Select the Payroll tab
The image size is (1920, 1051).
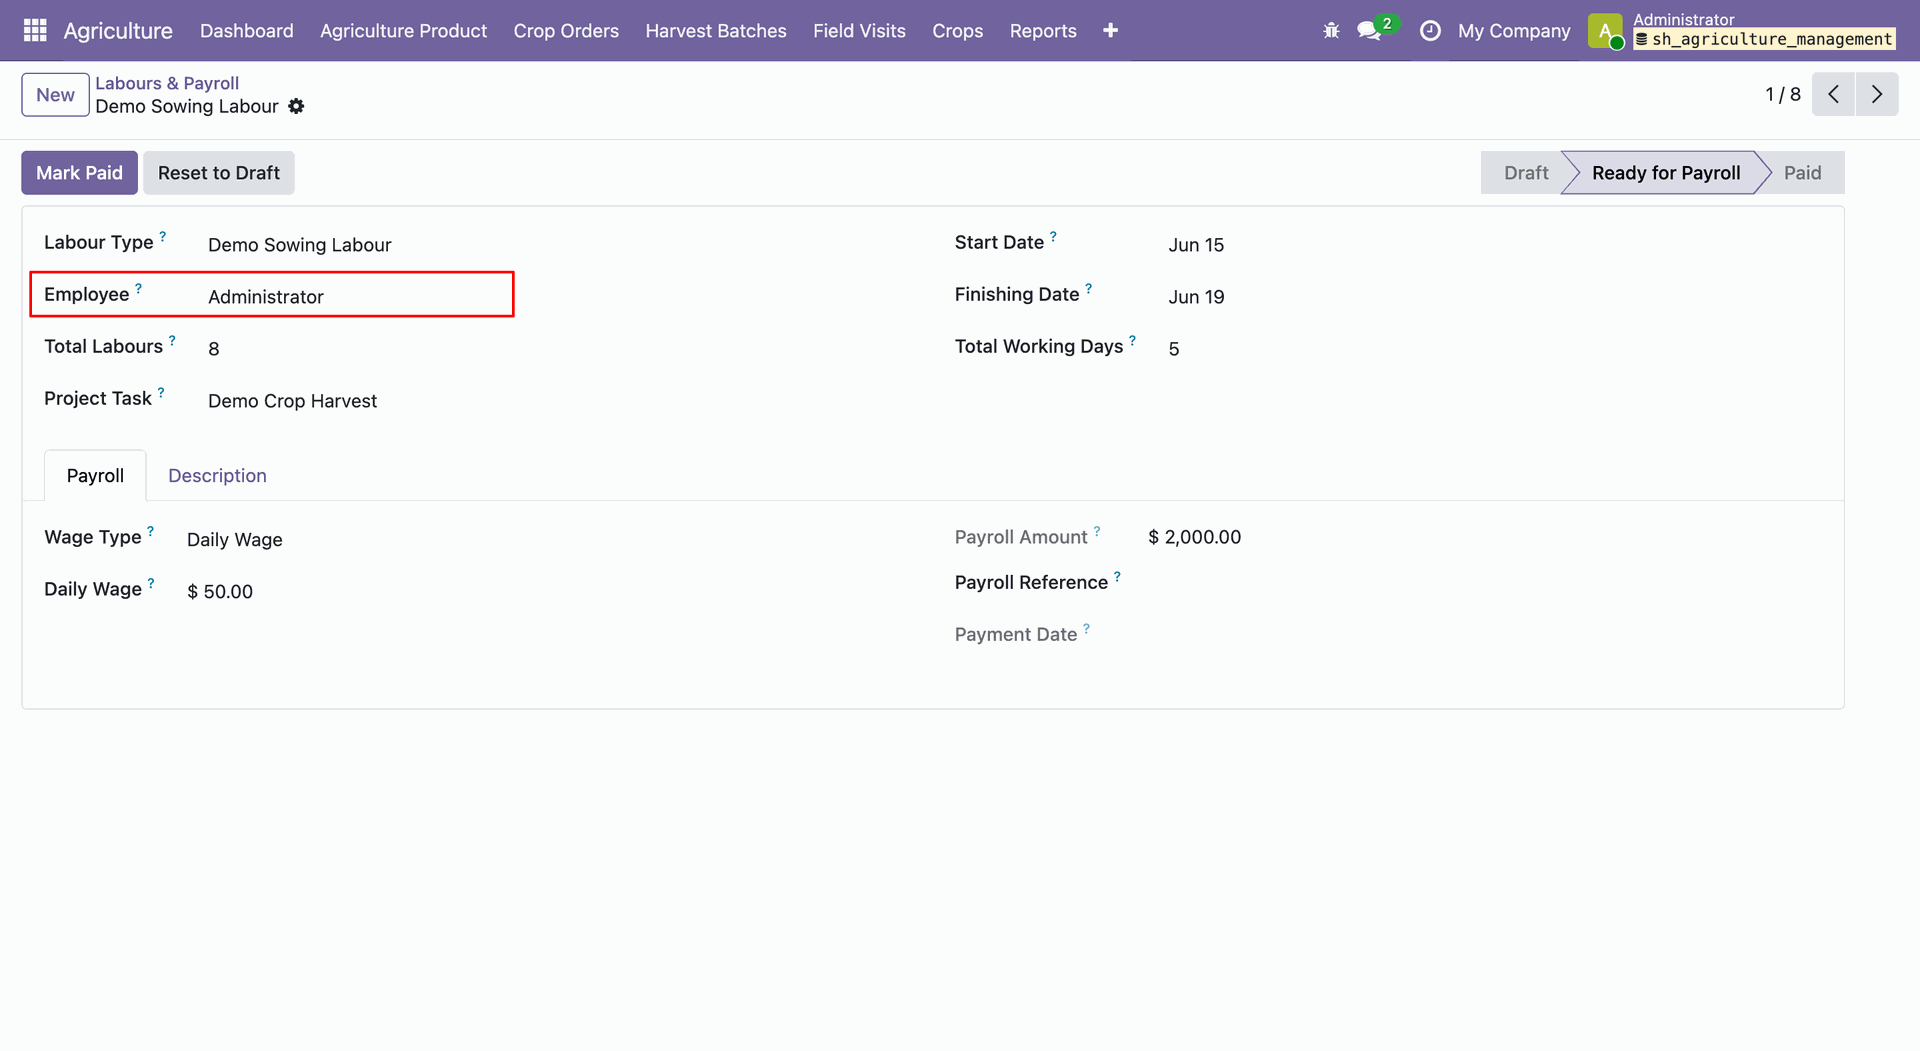click(95, 476)
